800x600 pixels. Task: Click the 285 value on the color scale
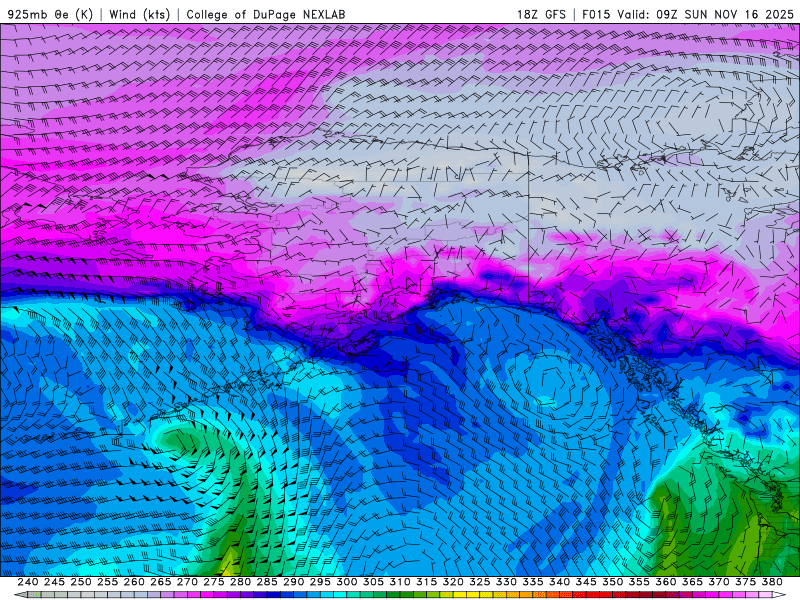point(267,582)
